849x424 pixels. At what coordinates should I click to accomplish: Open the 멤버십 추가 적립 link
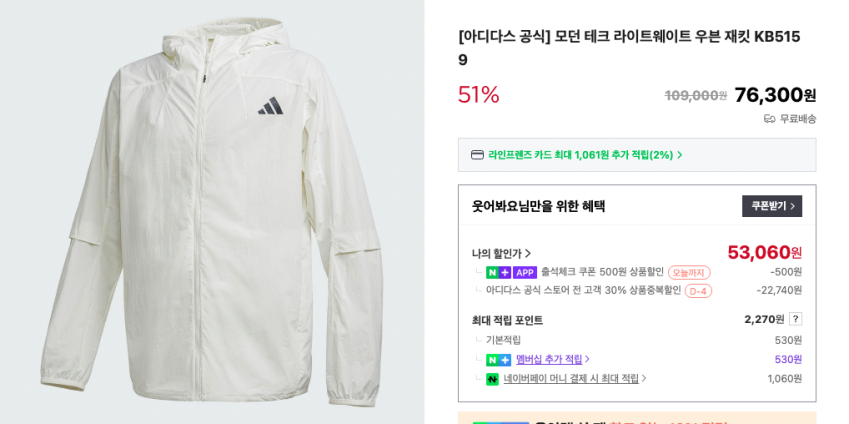pos(549,360)
